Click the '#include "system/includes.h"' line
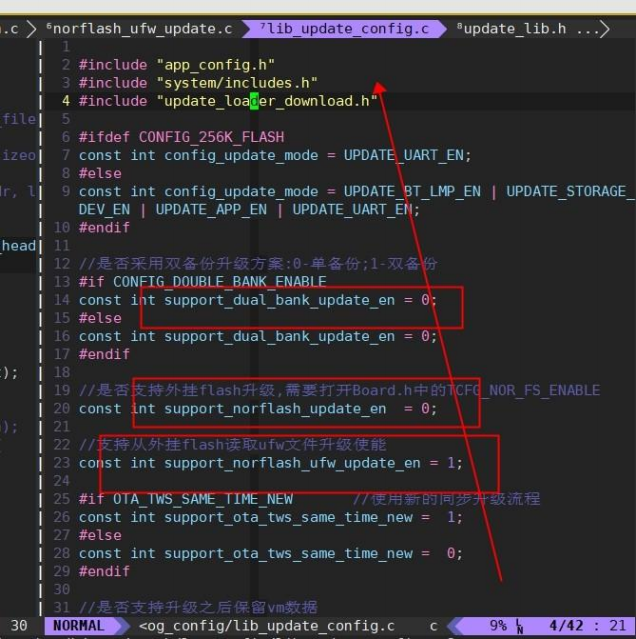Screen dimensions: 636x639 198,83
